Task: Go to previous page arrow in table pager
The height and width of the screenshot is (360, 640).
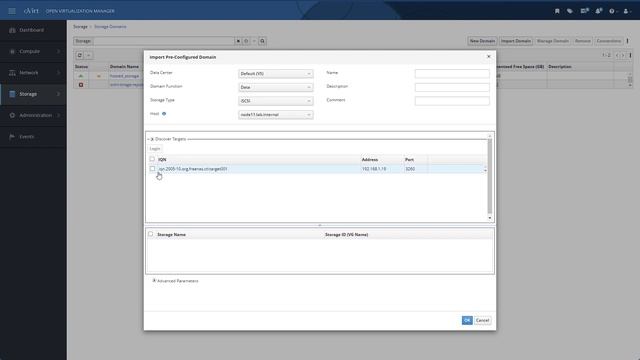Action: (617, 55)
